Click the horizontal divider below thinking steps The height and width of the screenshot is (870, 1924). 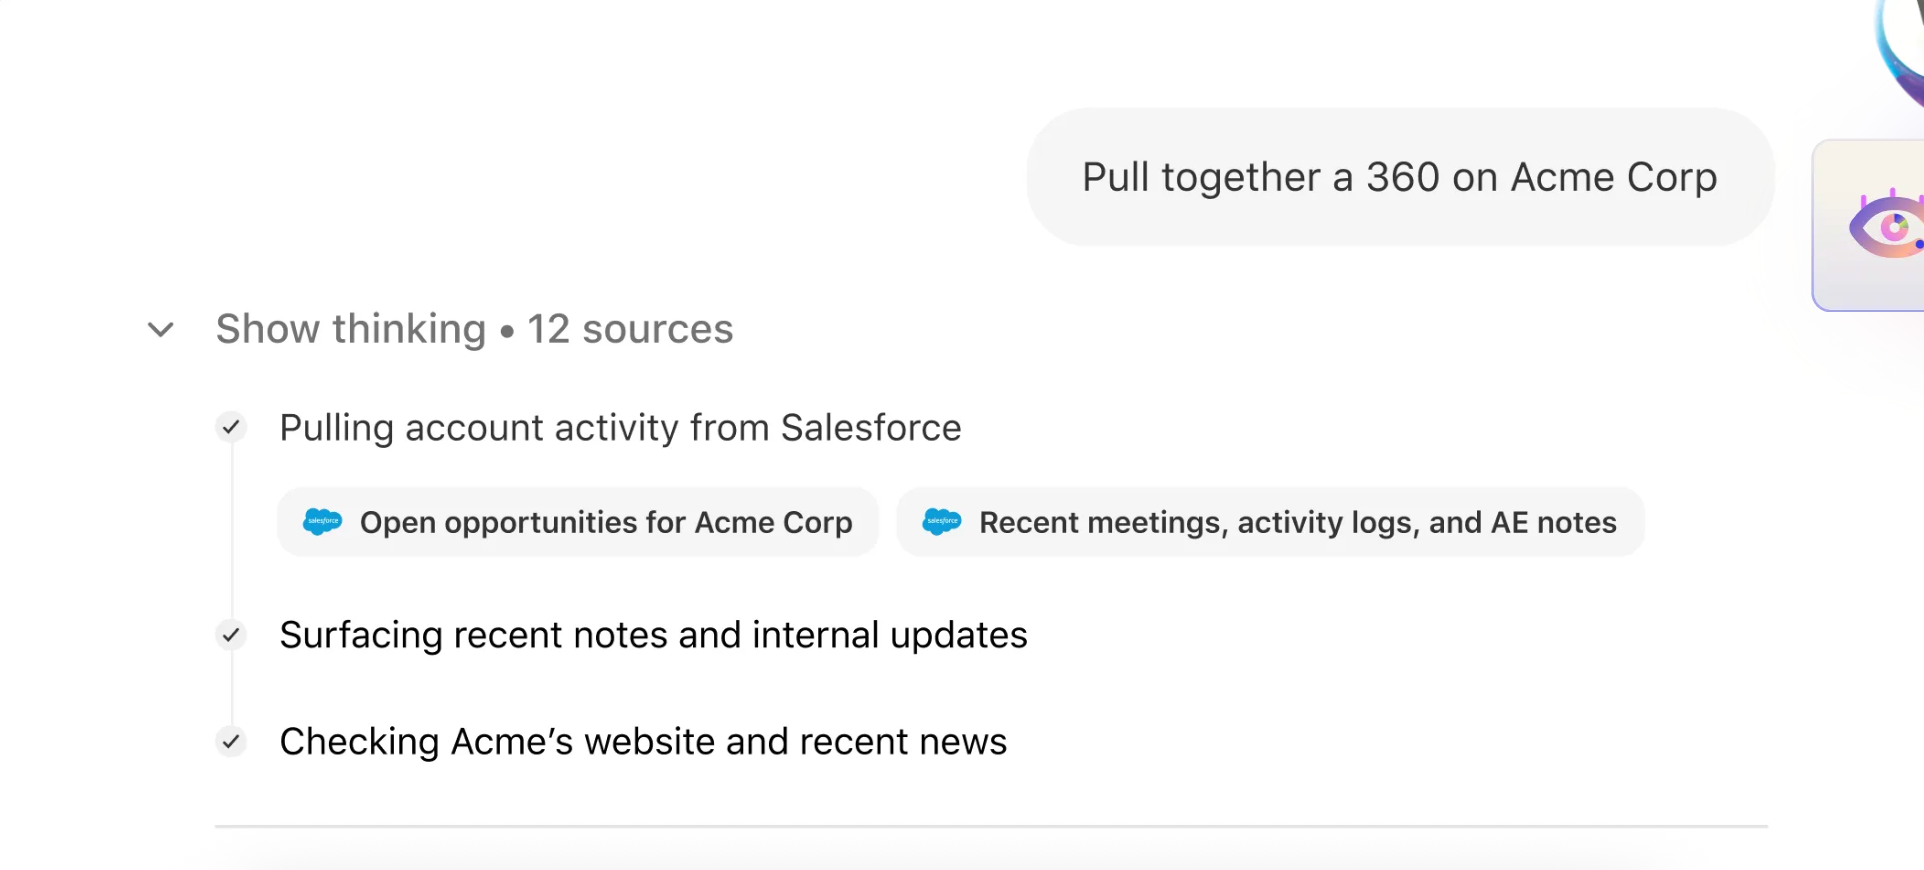(x=991, y=826)
